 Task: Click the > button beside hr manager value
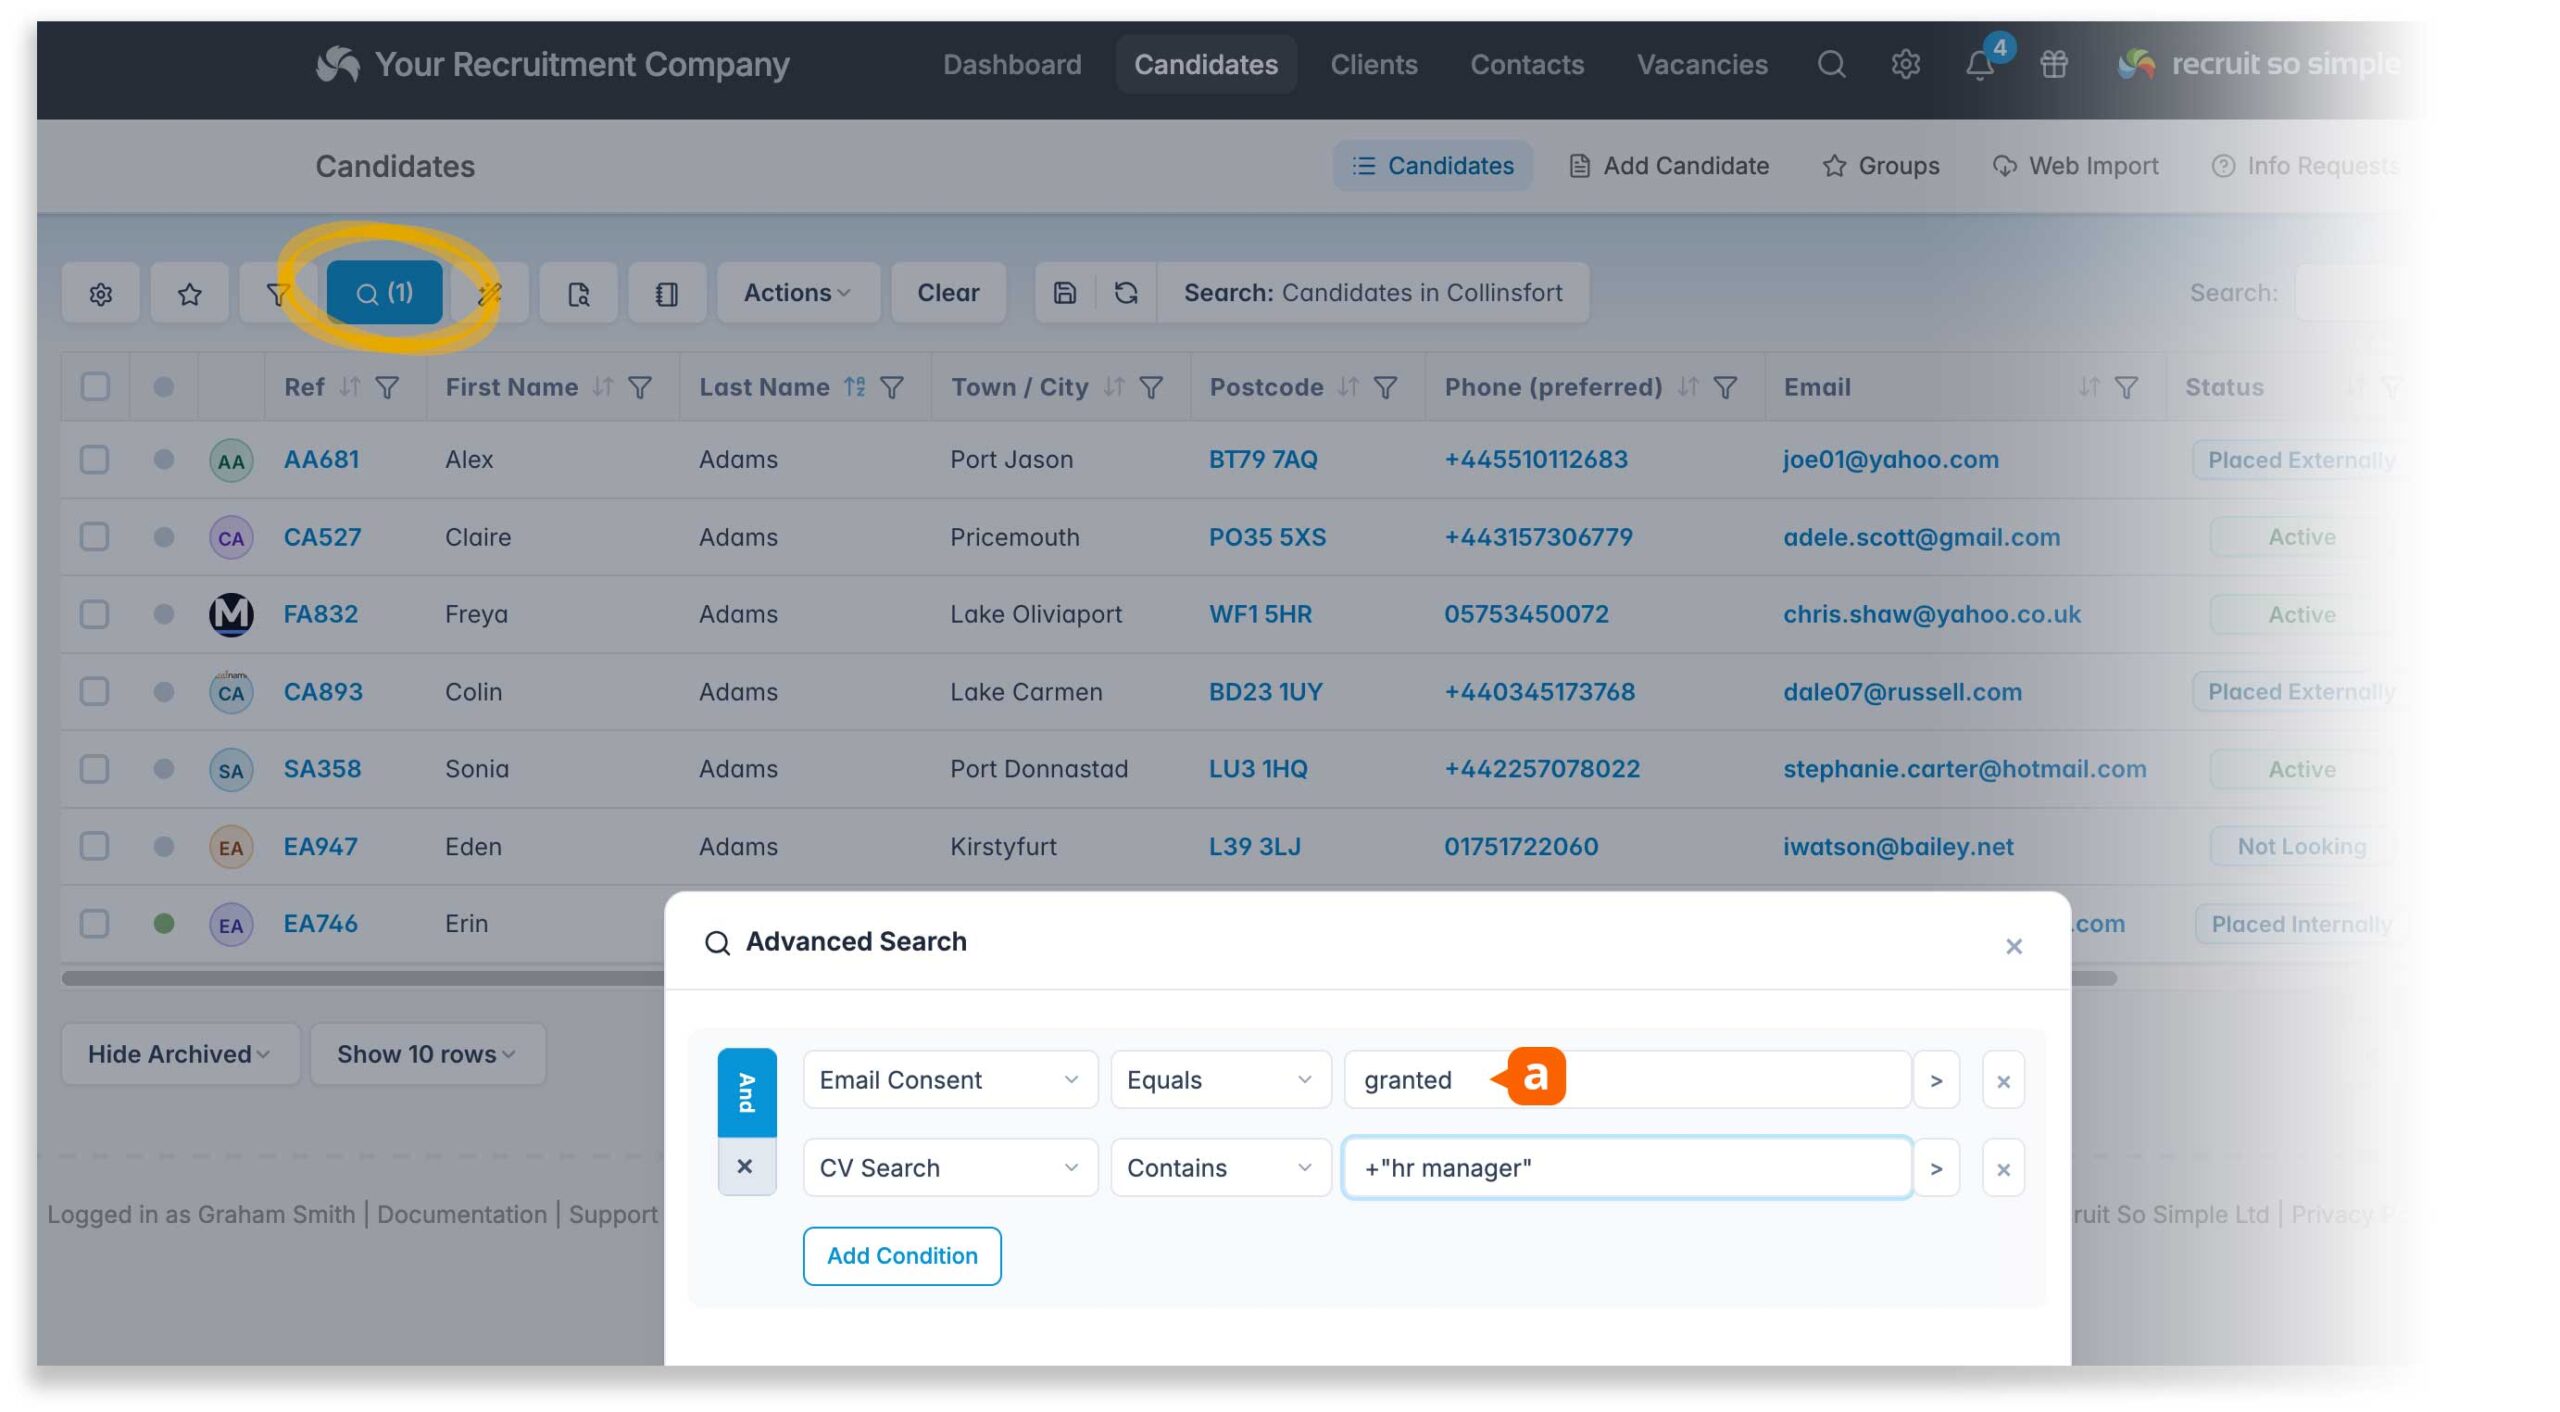[1936, 1169]
